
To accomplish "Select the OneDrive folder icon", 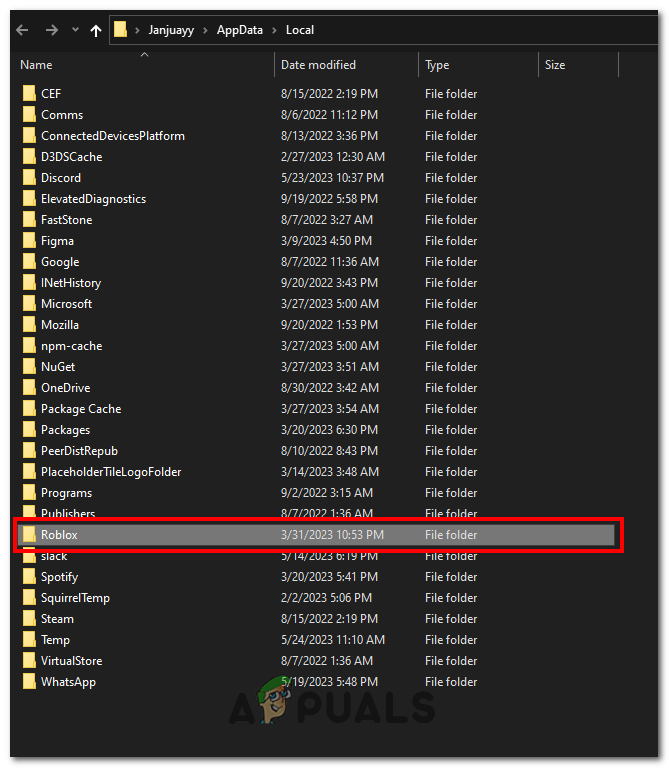I will click(x=29, y=387).
